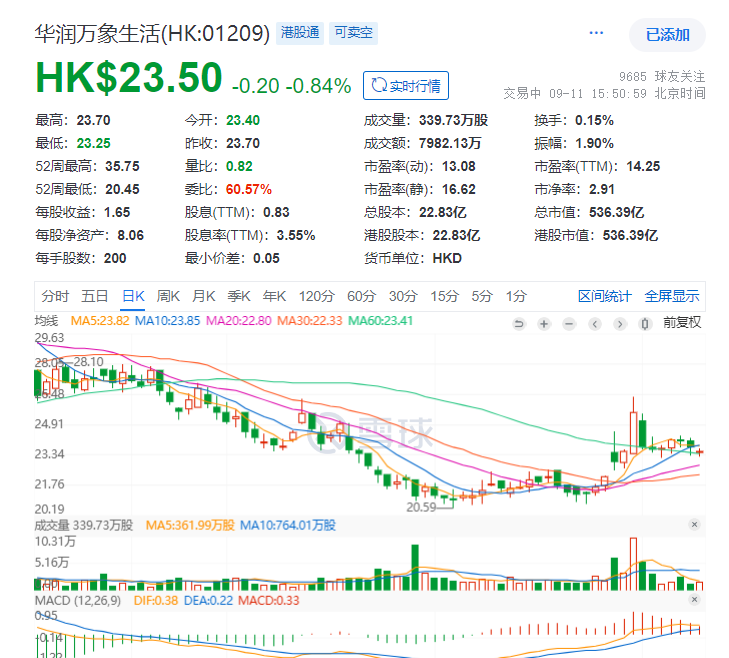
Task: Click the MA30:22.33 moving average label
Action: [x=310, y=321]
